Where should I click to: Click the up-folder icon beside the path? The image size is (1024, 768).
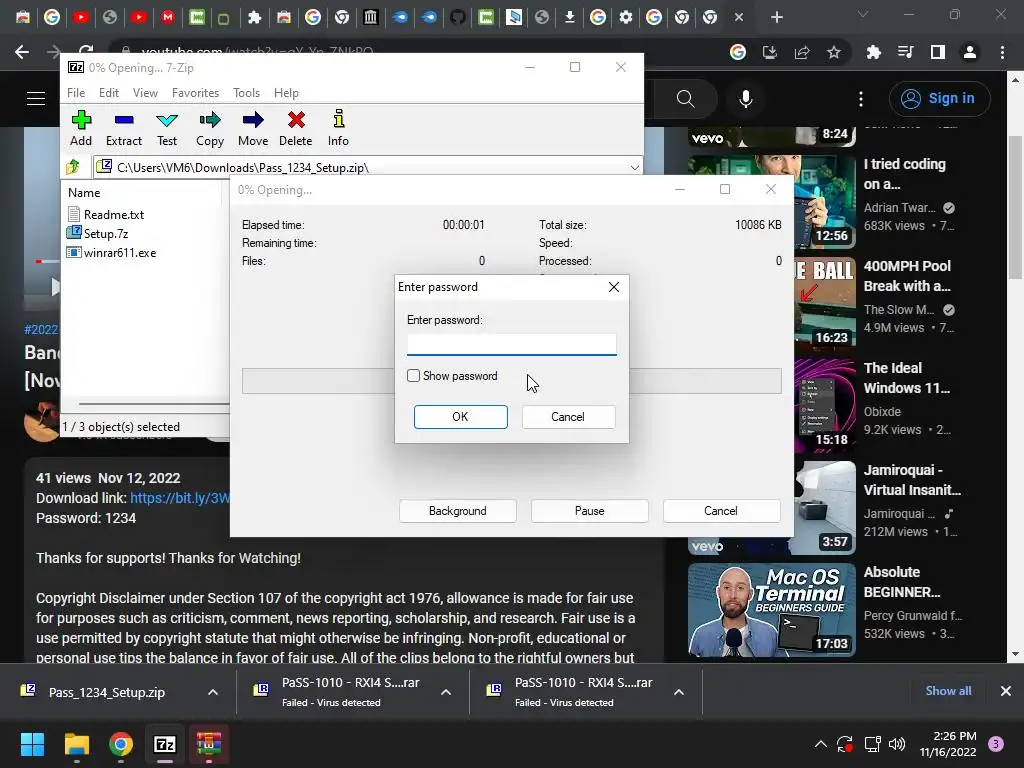tap(73, 167)
